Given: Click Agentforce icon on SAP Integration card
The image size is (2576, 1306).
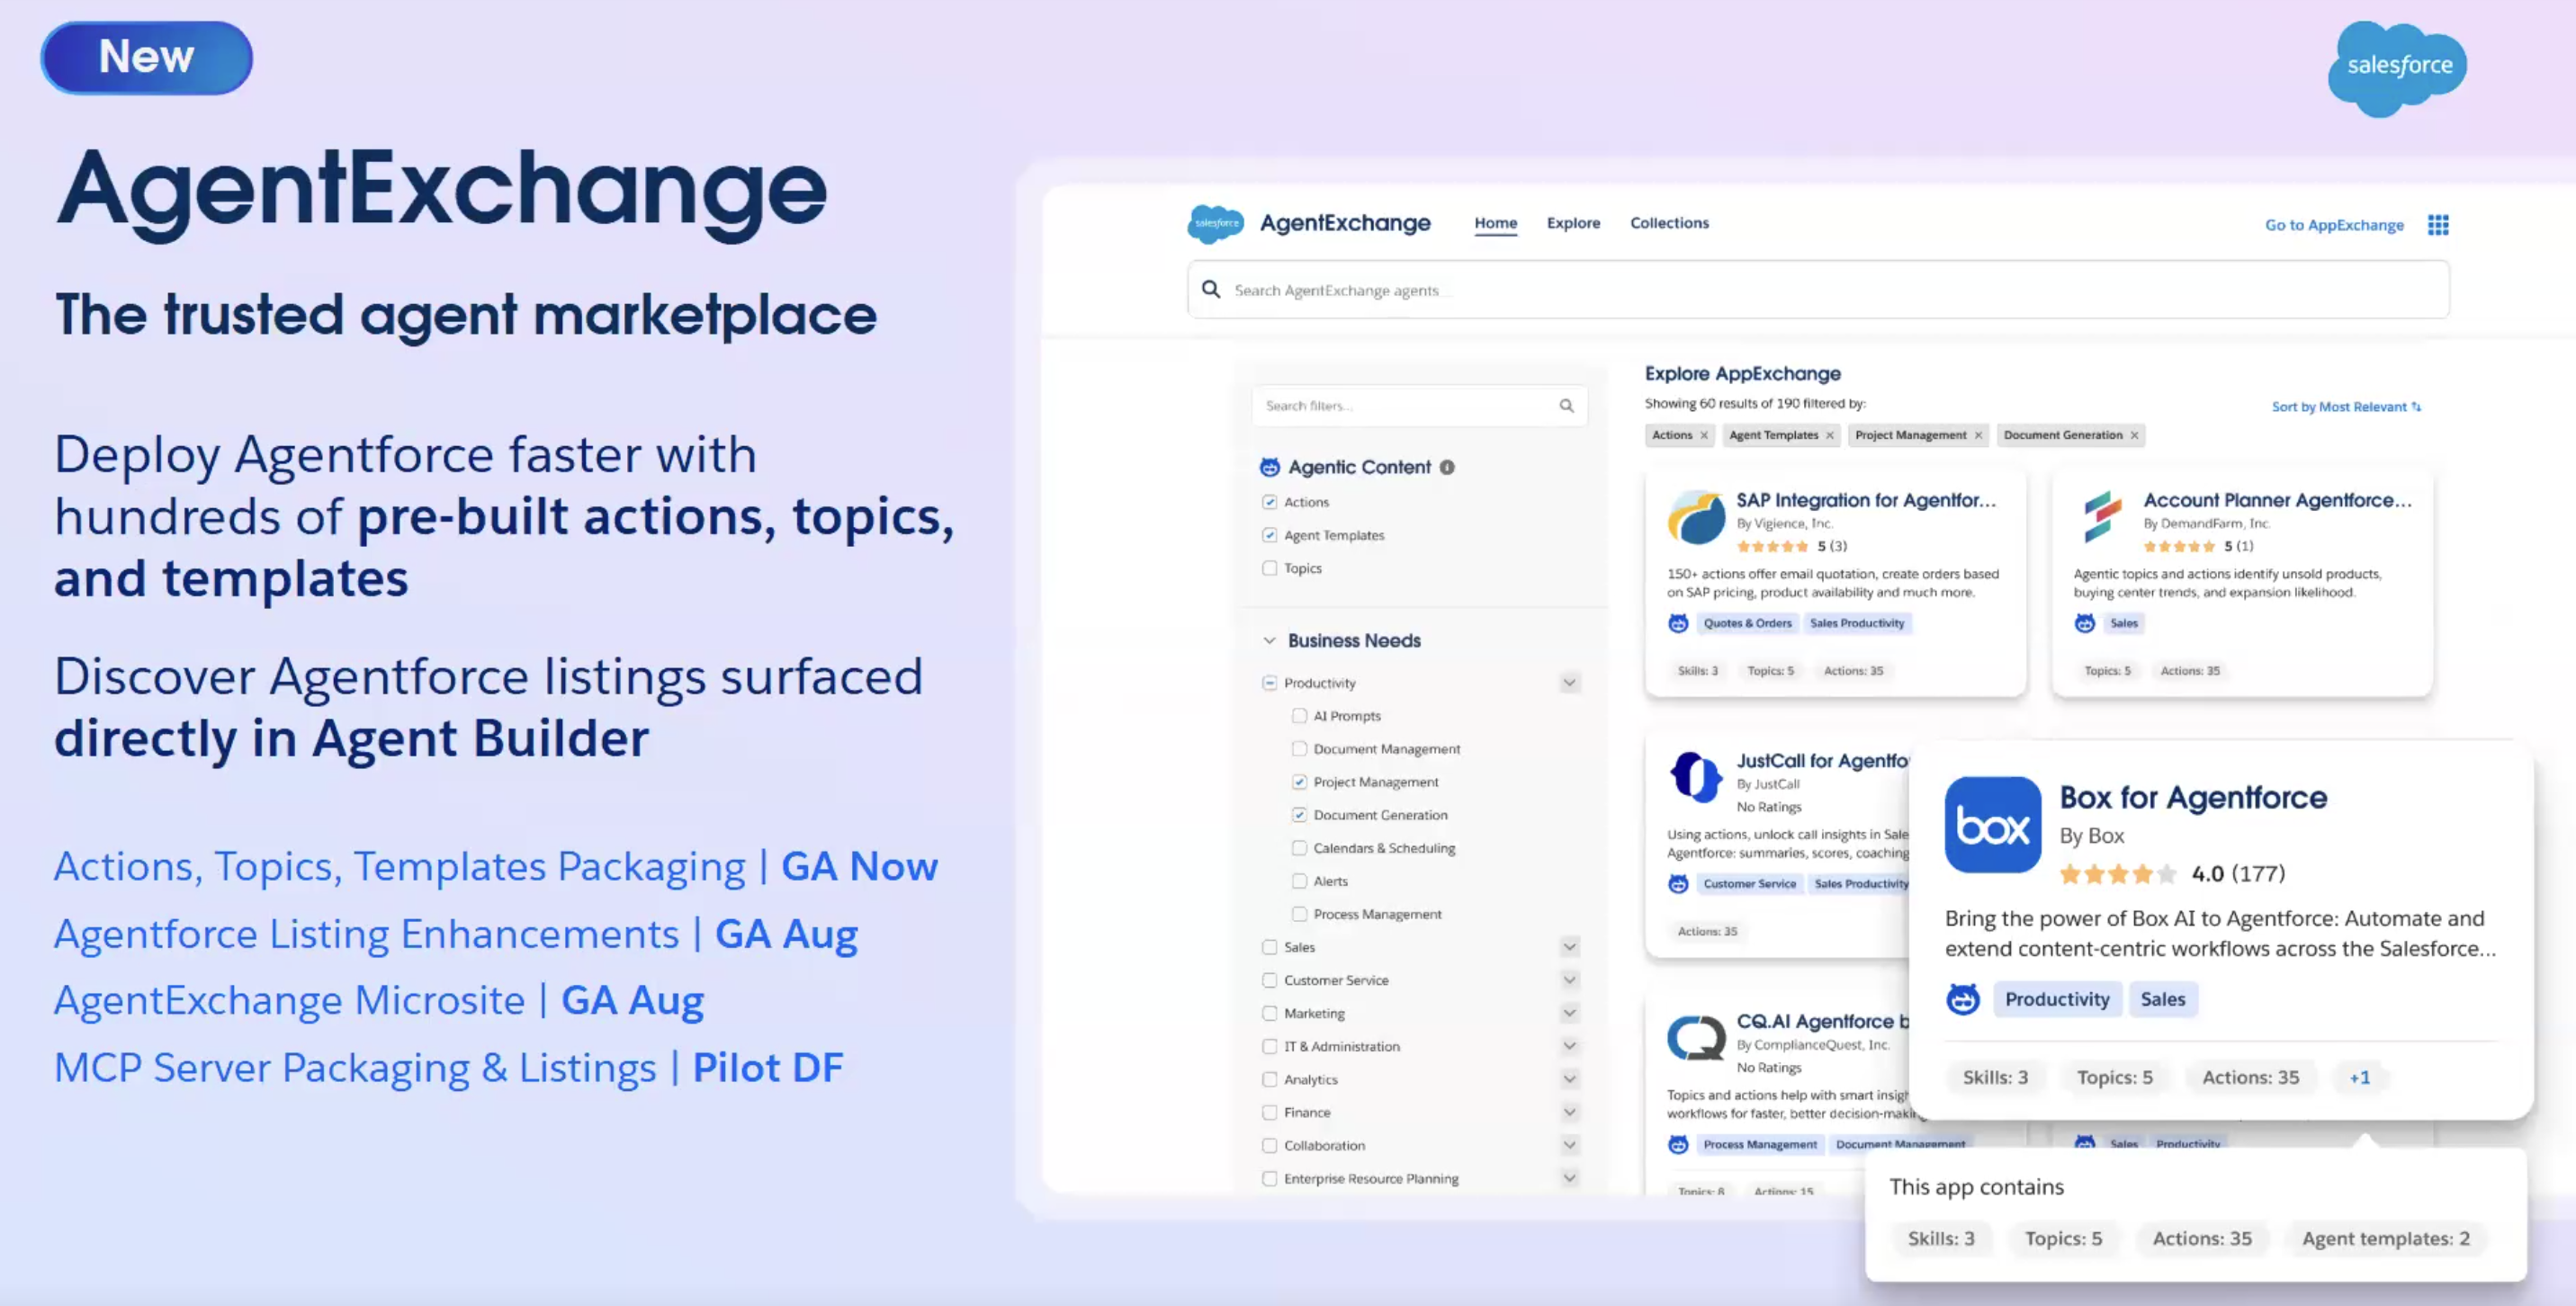Looking at the screenshot, I should click(1678, 623).
